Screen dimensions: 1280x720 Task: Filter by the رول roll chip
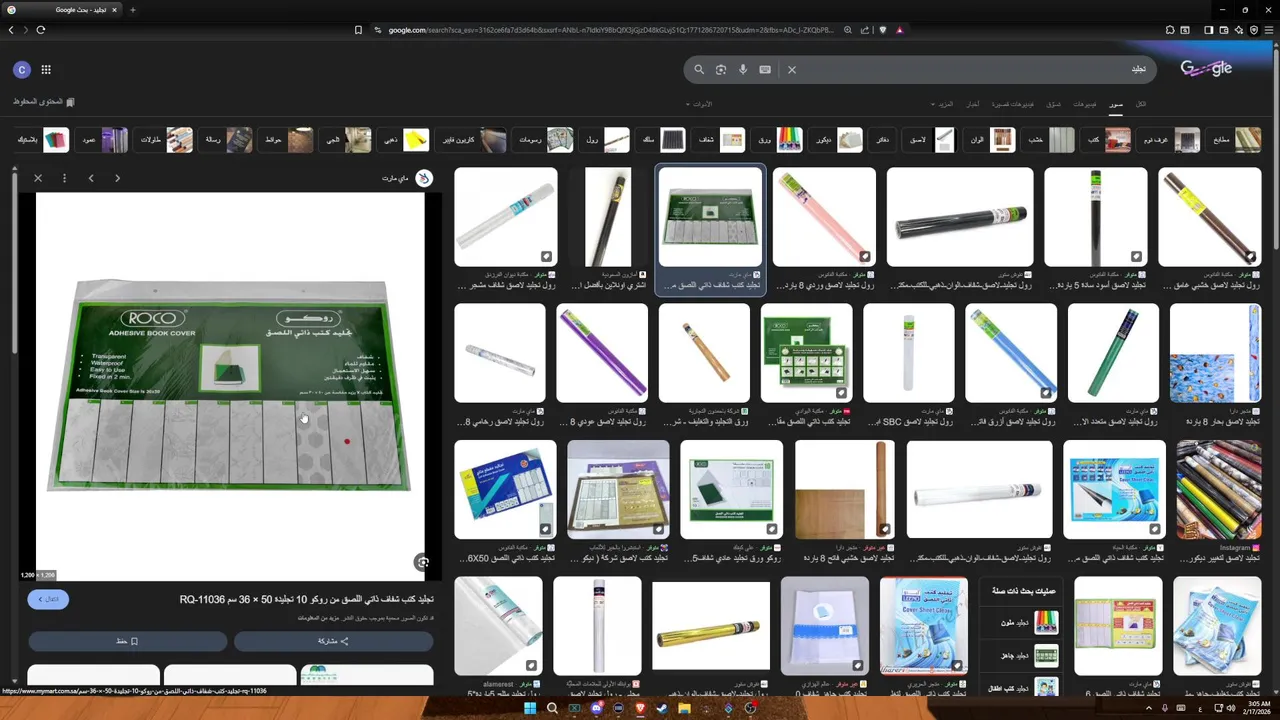(x=605, y=140)
